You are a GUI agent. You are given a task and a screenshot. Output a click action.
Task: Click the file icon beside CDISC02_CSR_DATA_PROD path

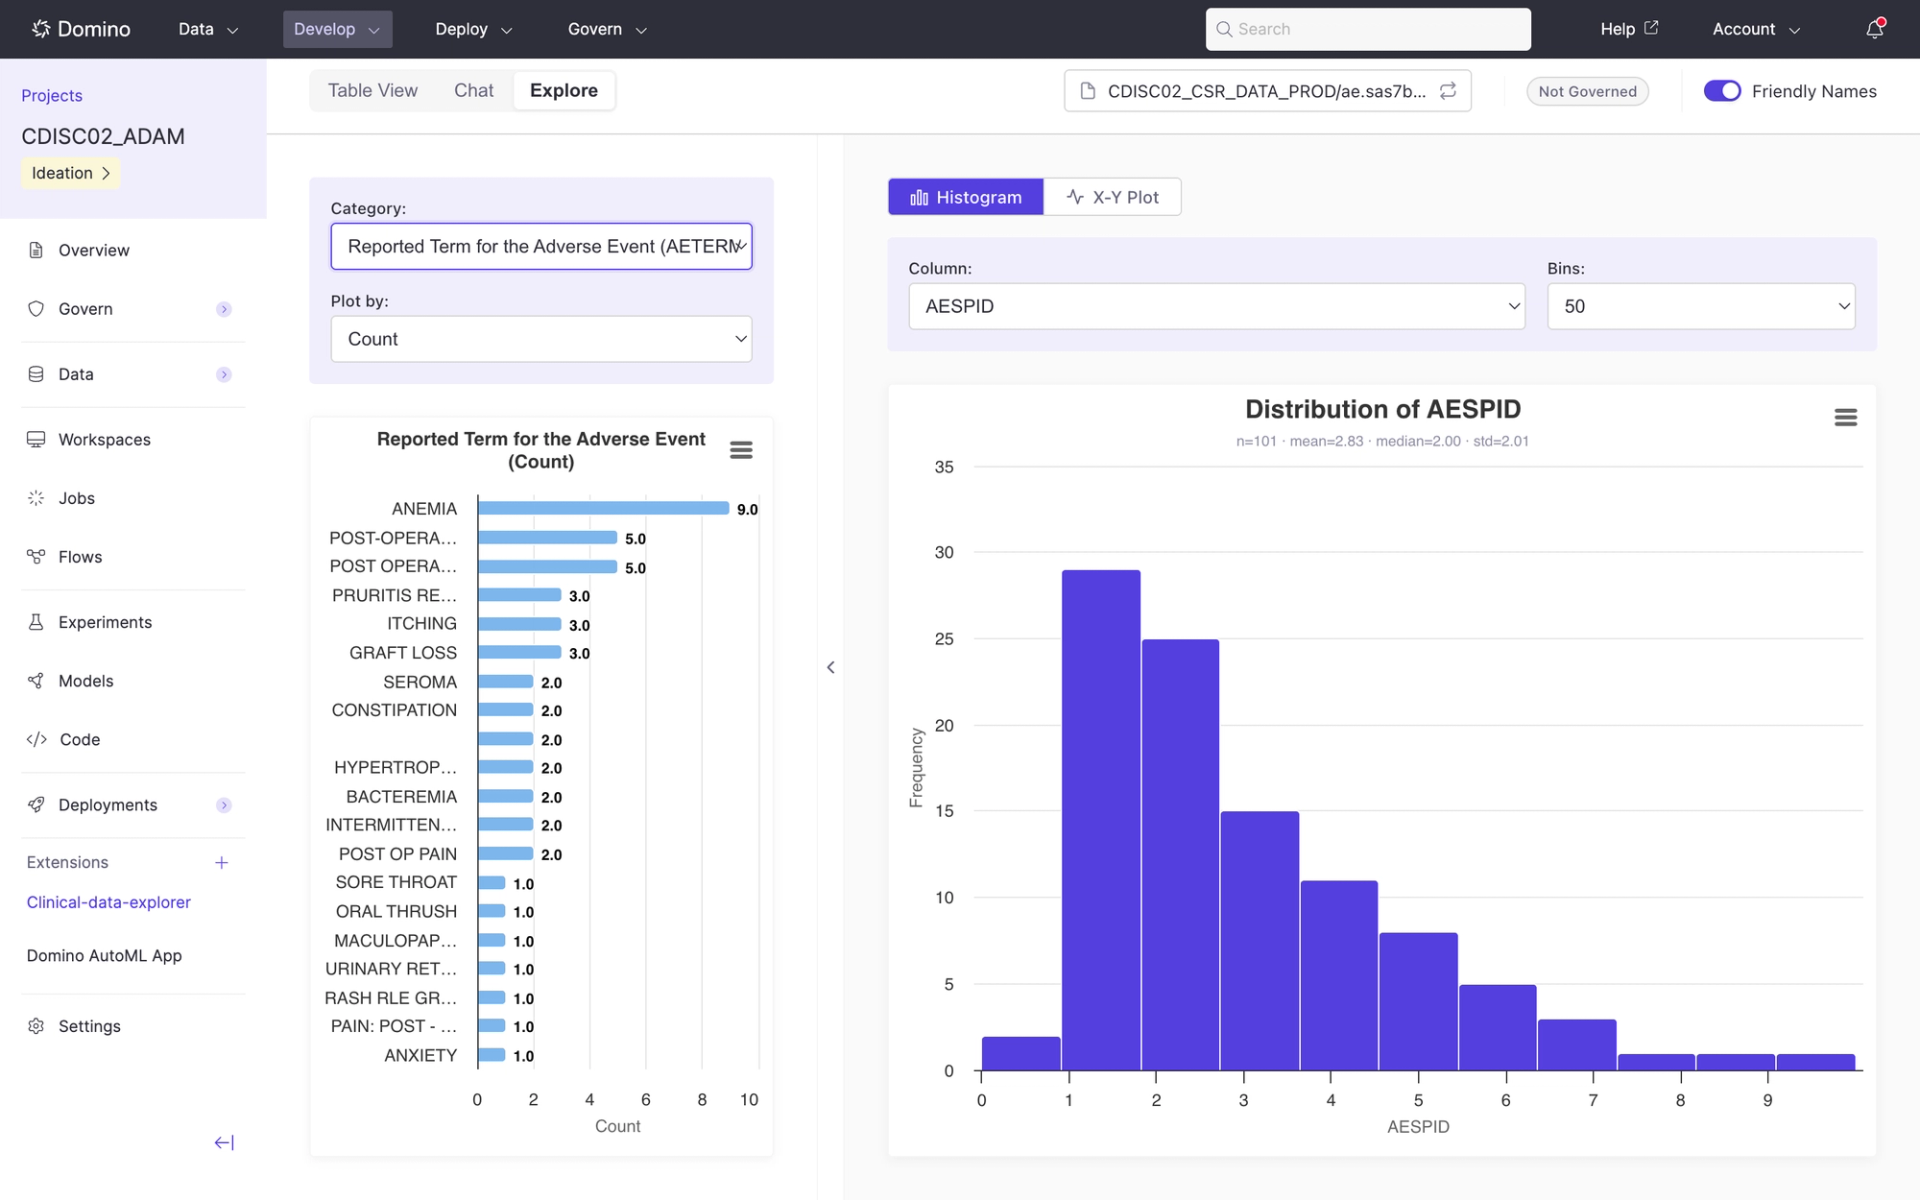pyautogui.click(x=1087, y=91)
